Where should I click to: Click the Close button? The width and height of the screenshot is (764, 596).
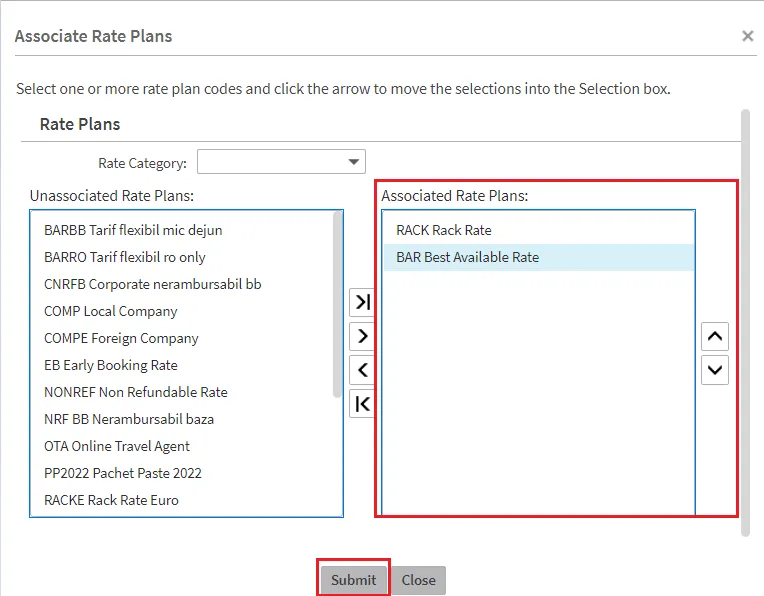coord(419,580)
